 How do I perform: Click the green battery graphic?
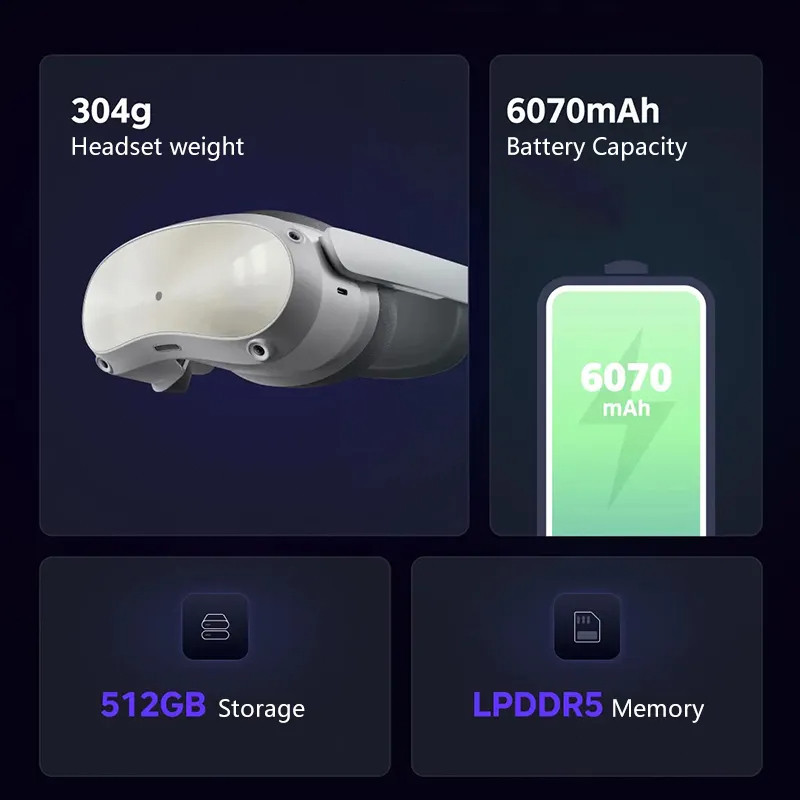click(626, 406)
